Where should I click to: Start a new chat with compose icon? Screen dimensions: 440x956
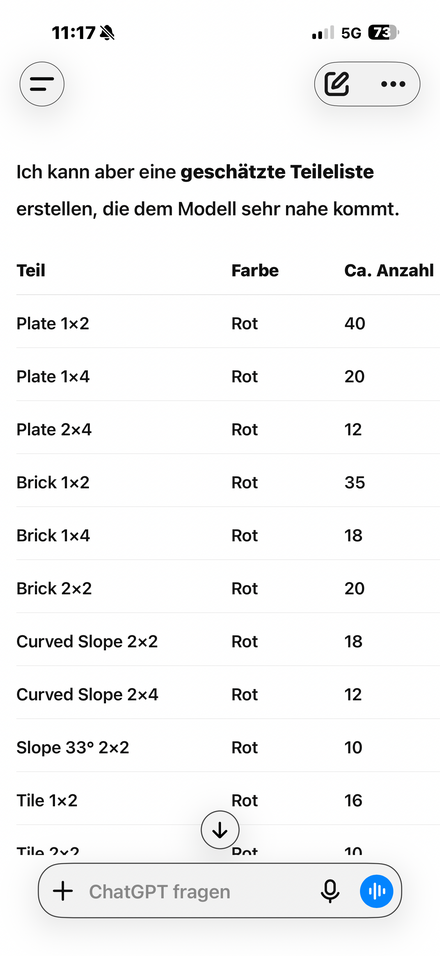click(336, 84)
